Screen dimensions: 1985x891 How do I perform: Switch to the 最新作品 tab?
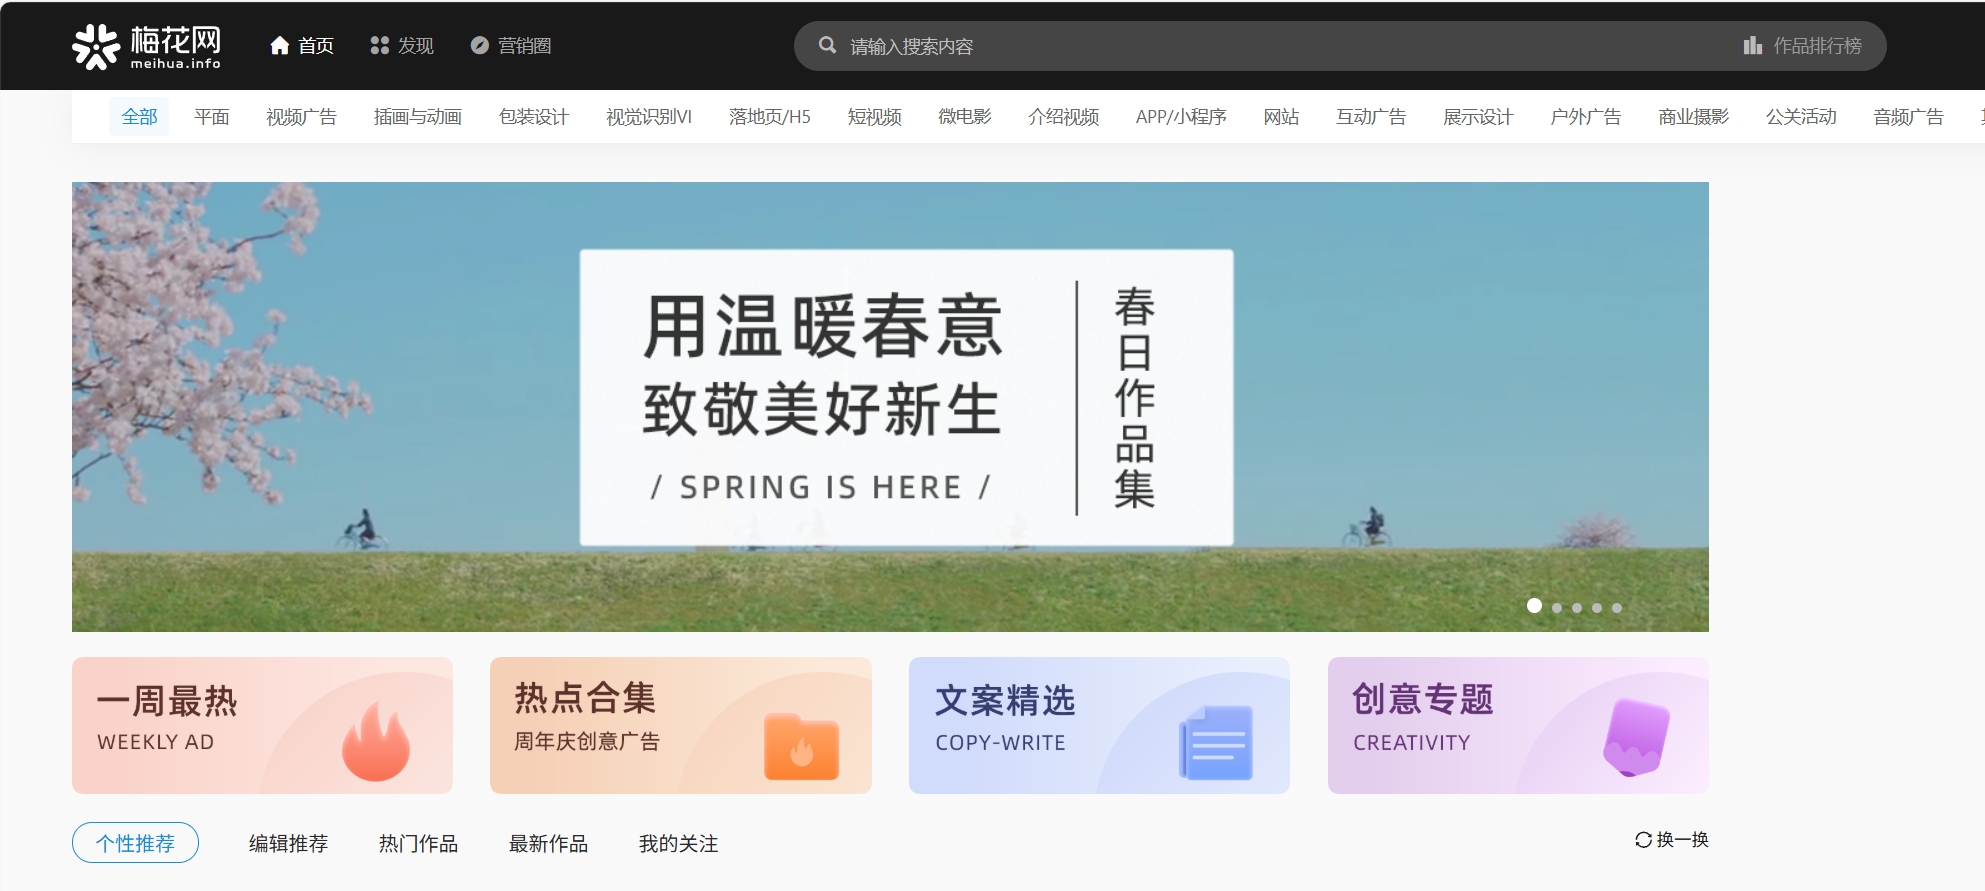point(549,844)
